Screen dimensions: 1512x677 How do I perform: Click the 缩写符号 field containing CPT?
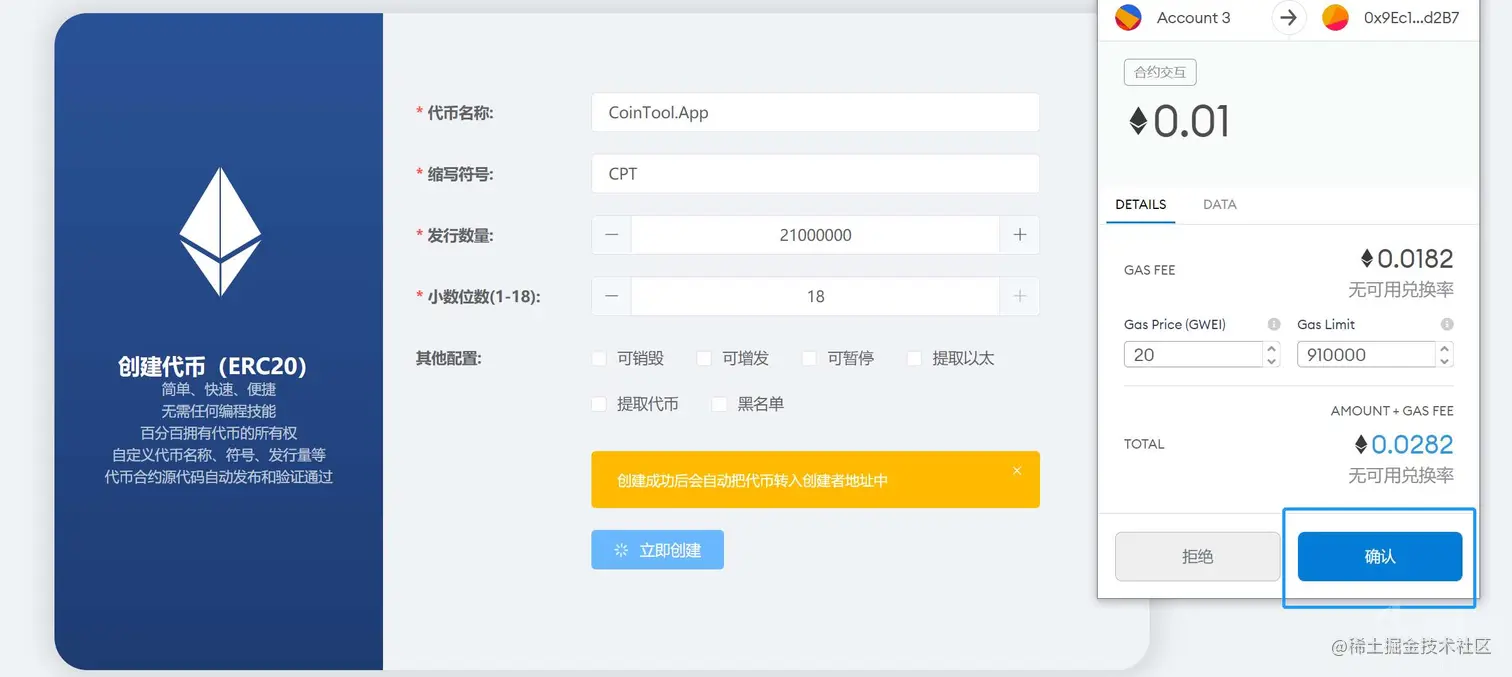pos(815,173)
